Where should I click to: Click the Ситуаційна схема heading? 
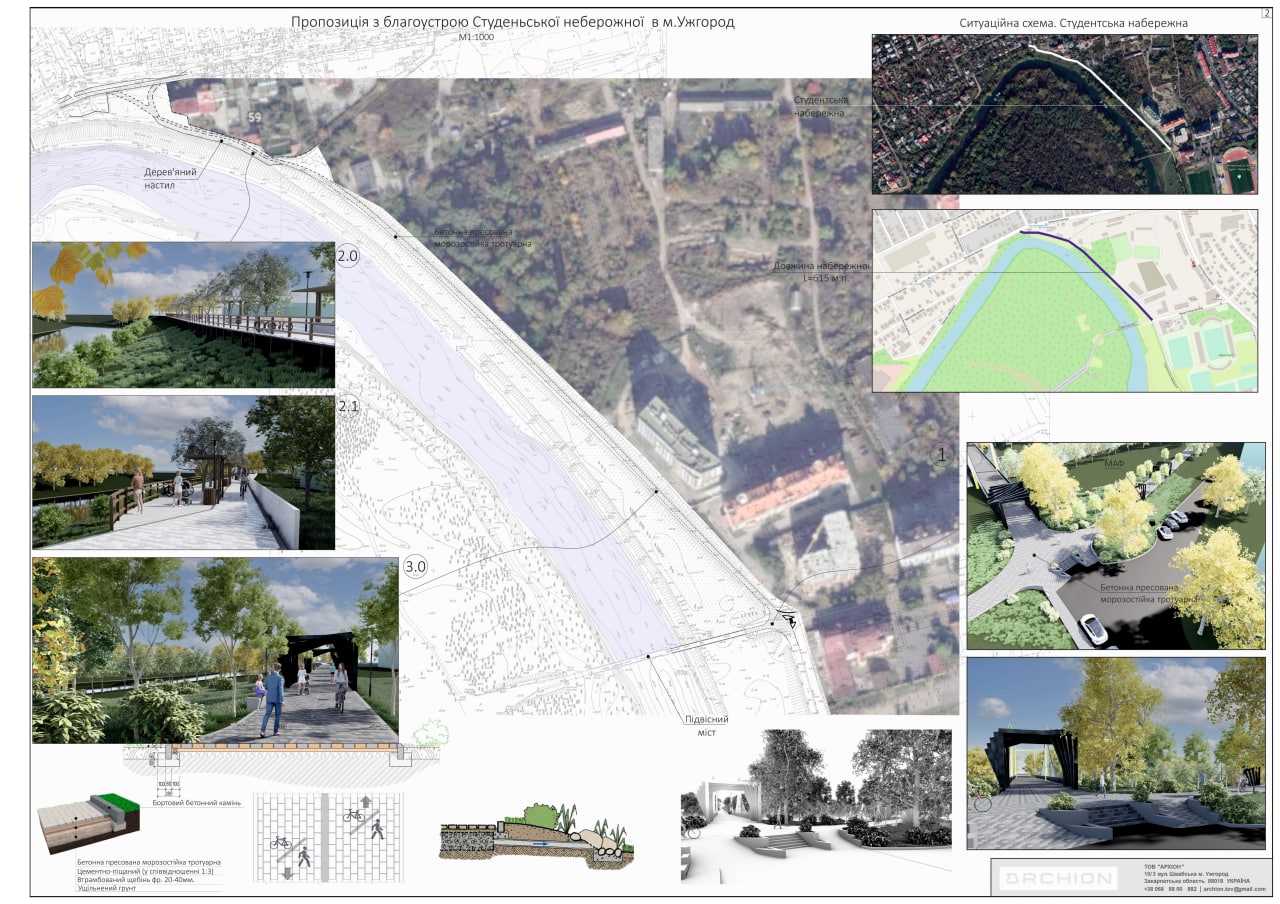coord(1073,22)
